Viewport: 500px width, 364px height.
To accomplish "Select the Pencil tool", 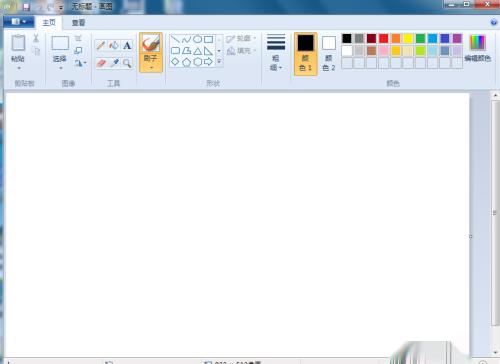I will (101, 46).
